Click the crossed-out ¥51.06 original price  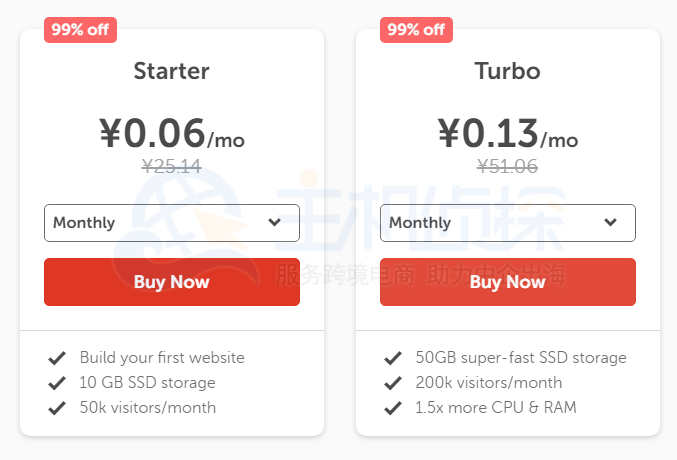507,167
